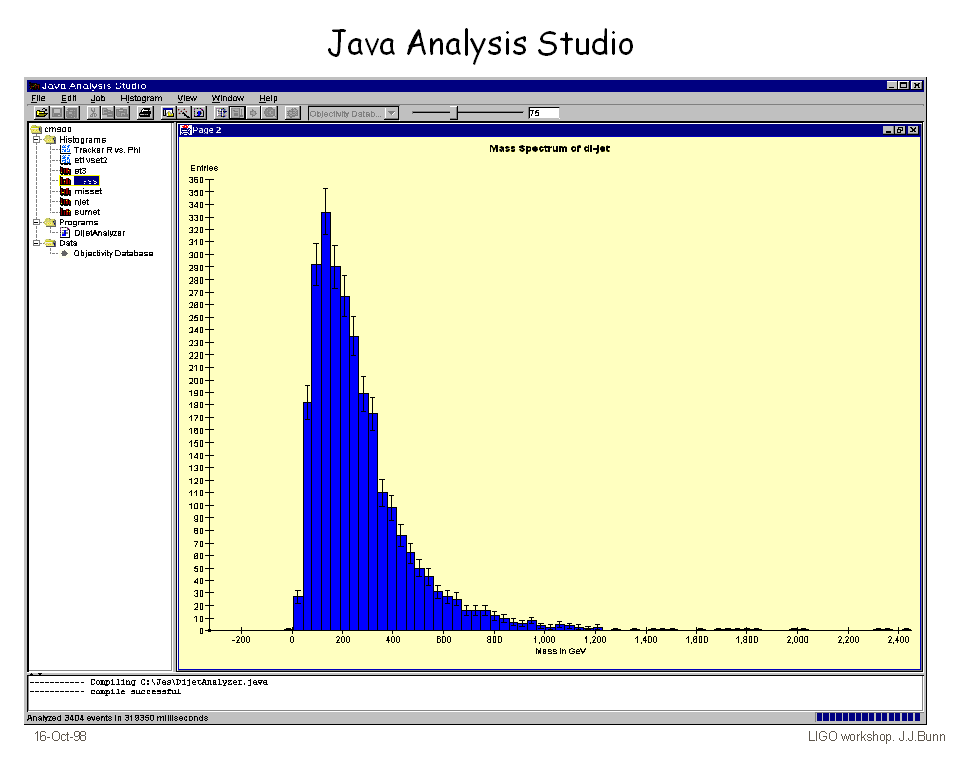Click the histogram icon next to sumet
Viewport: 960px width, 768px height.
coord(66,212)
